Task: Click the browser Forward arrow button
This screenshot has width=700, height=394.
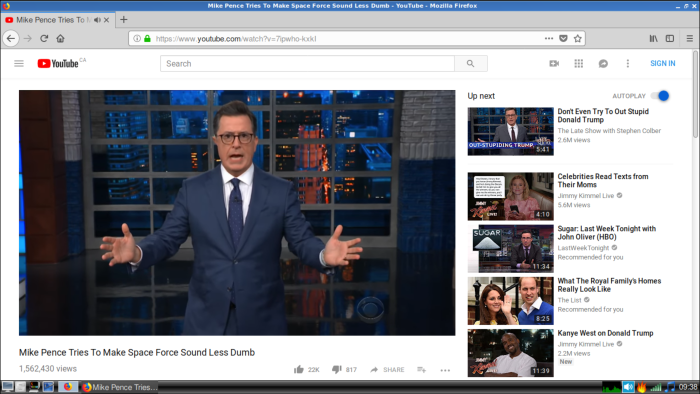Action: [28, 38]
